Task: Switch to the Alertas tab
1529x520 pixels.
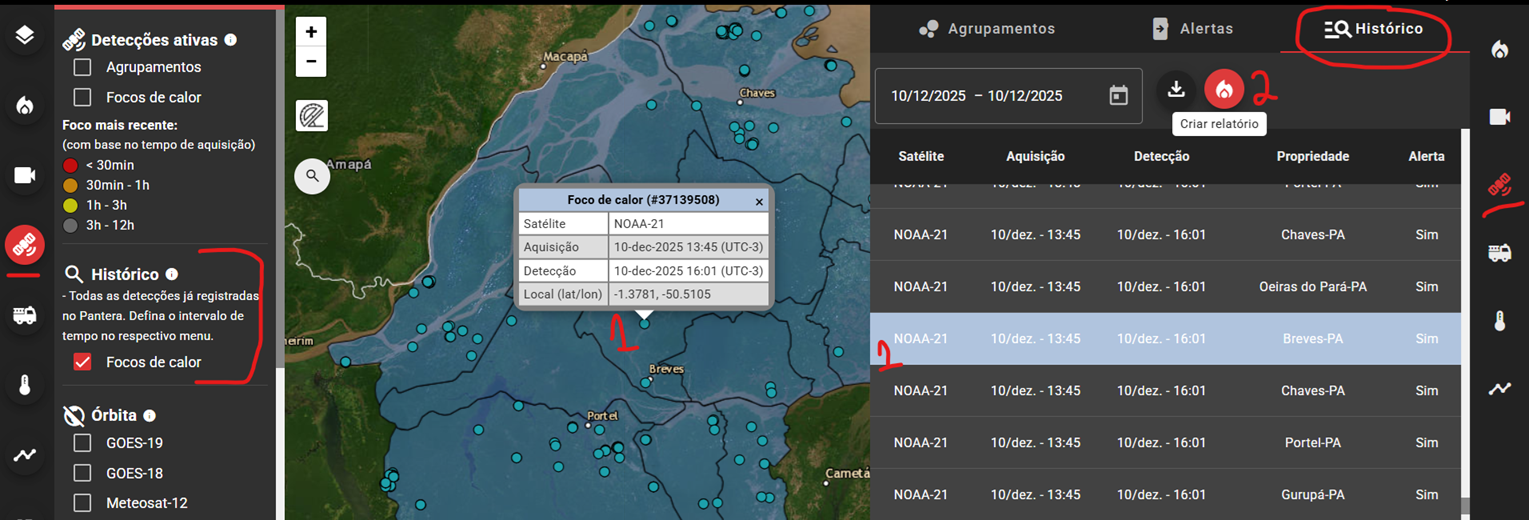Action: [x=1192, y=29]
